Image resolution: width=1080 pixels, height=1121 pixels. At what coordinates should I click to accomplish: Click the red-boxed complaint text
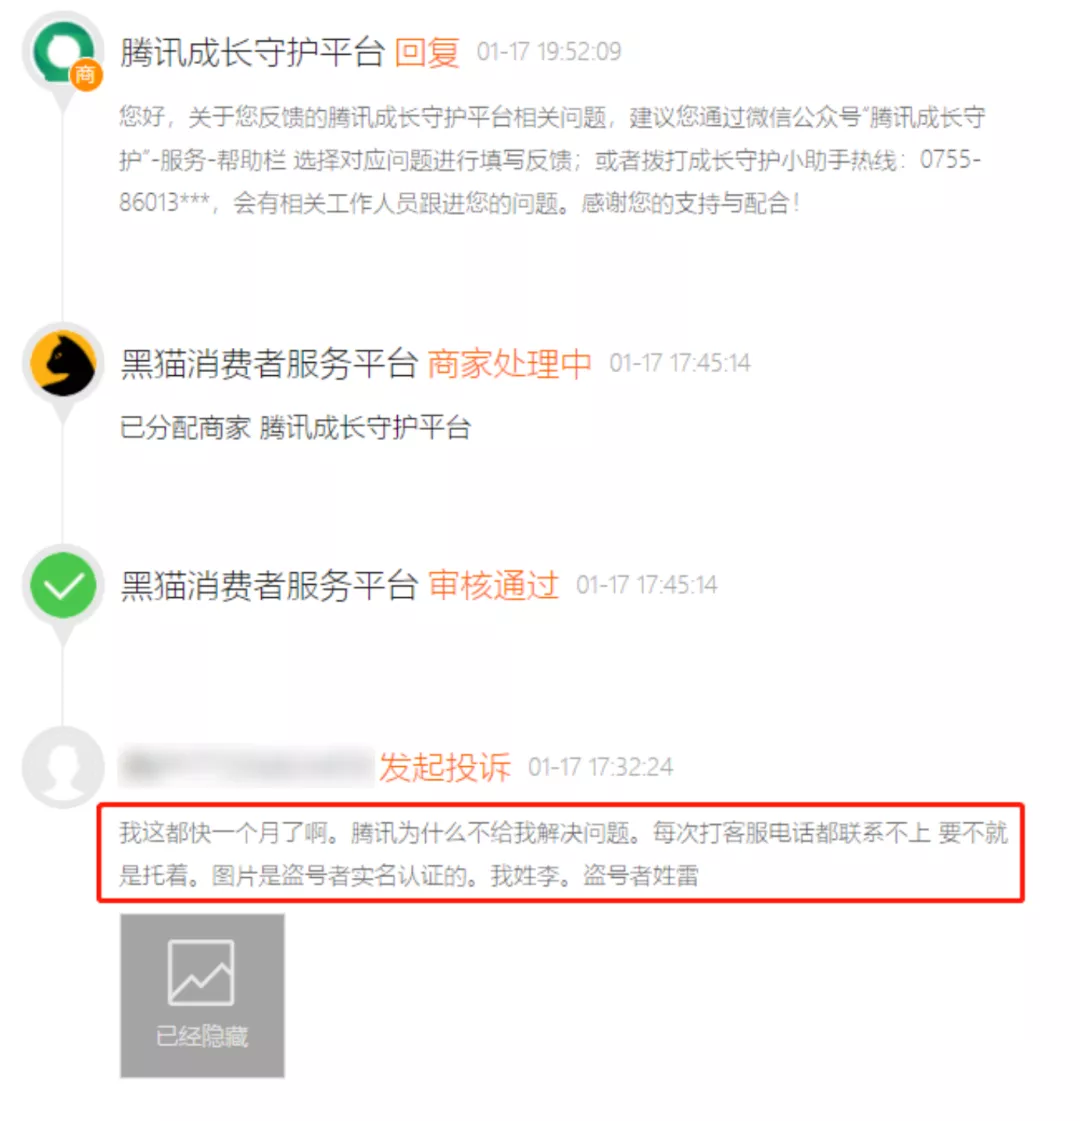(561, 853)
